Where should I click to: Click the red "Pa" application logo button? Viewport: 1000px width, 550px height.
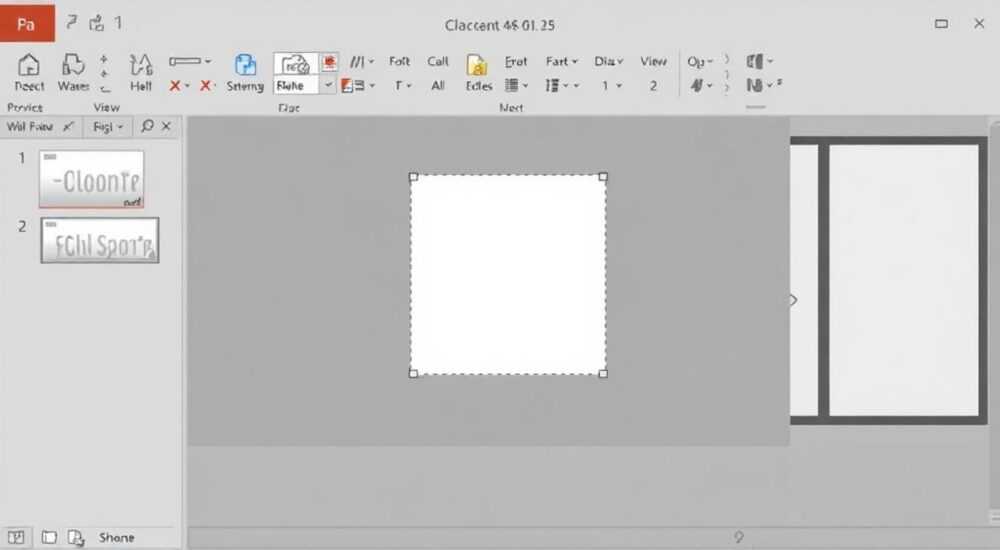tap(27, 24)
